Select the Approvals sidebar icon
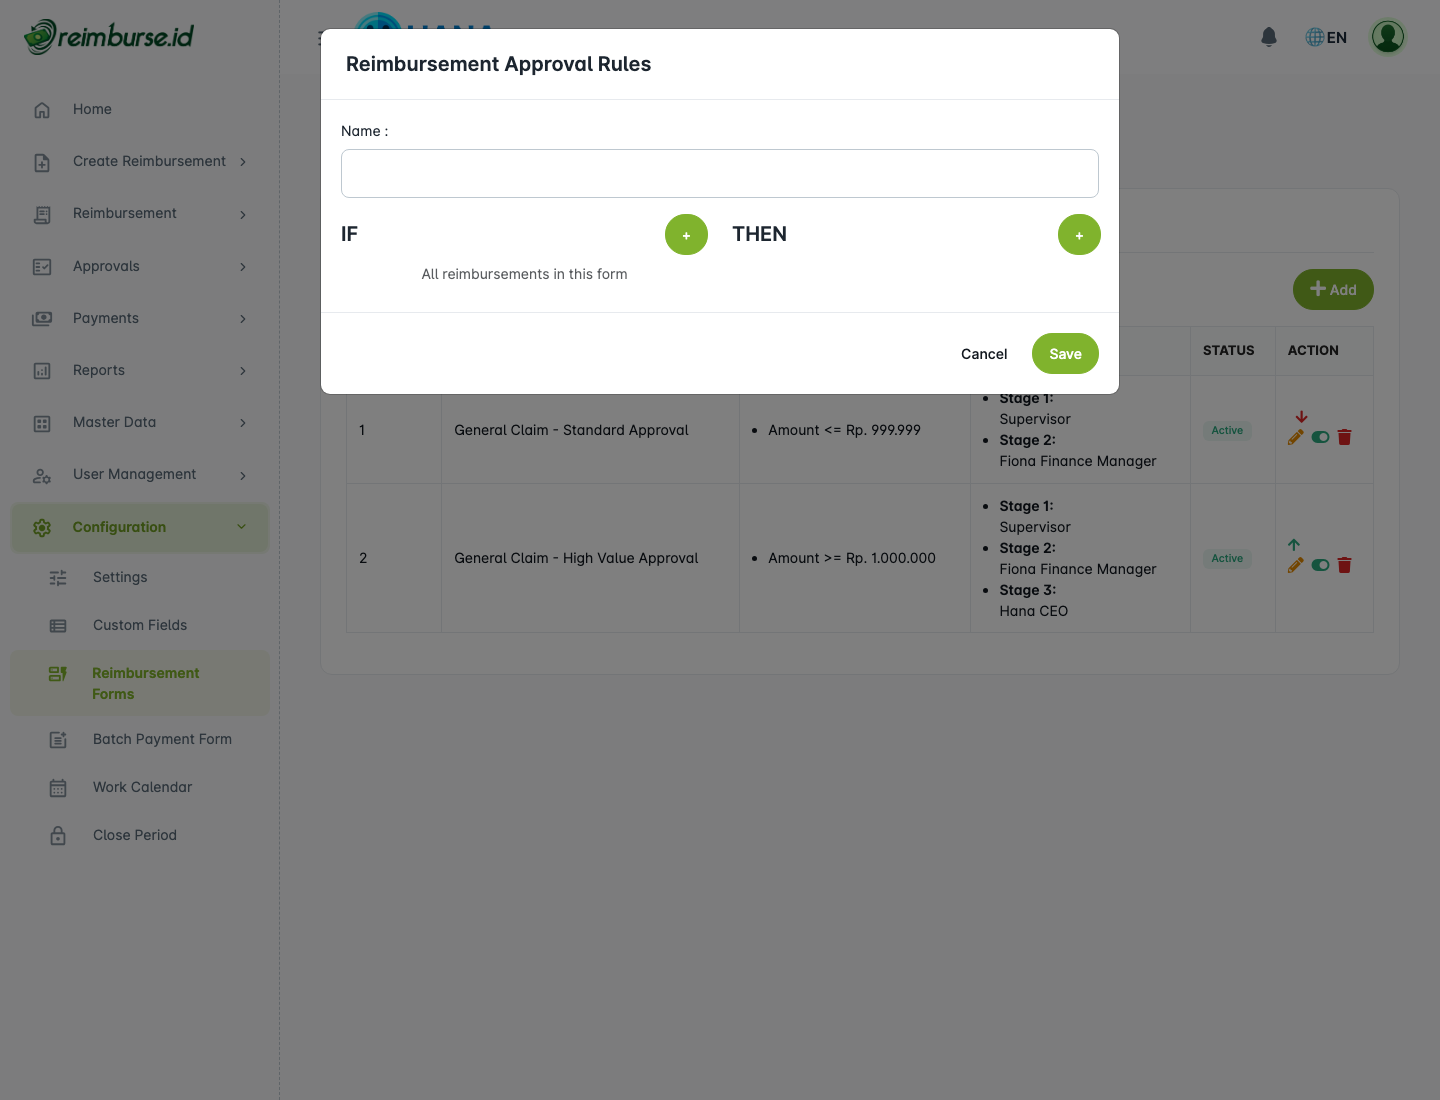Image resolution: width=1440 pixels, height=1100 pixels. (x=42, y=266)
